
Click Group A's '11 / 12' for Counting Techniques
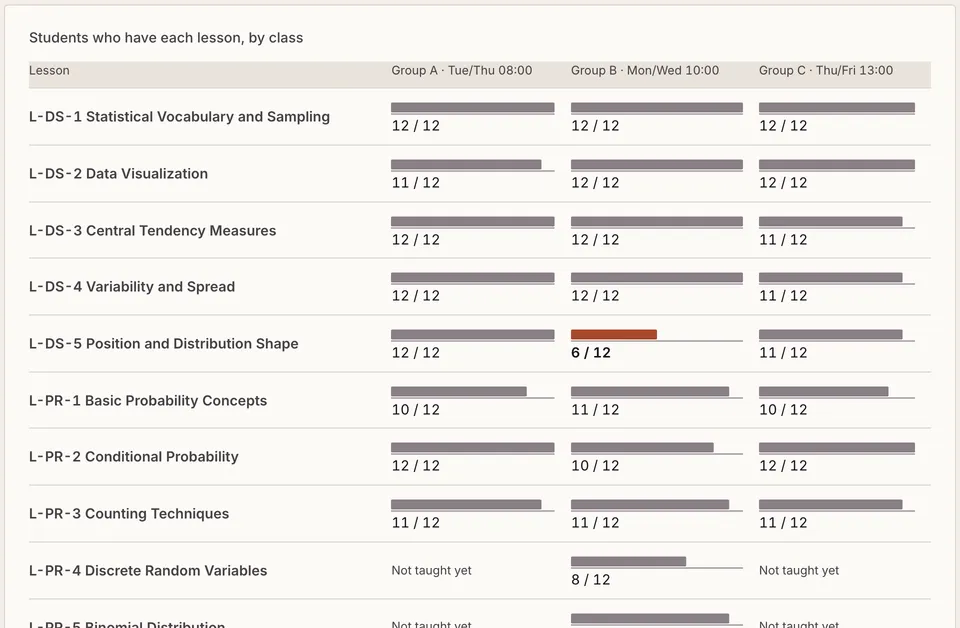[416, 523]
